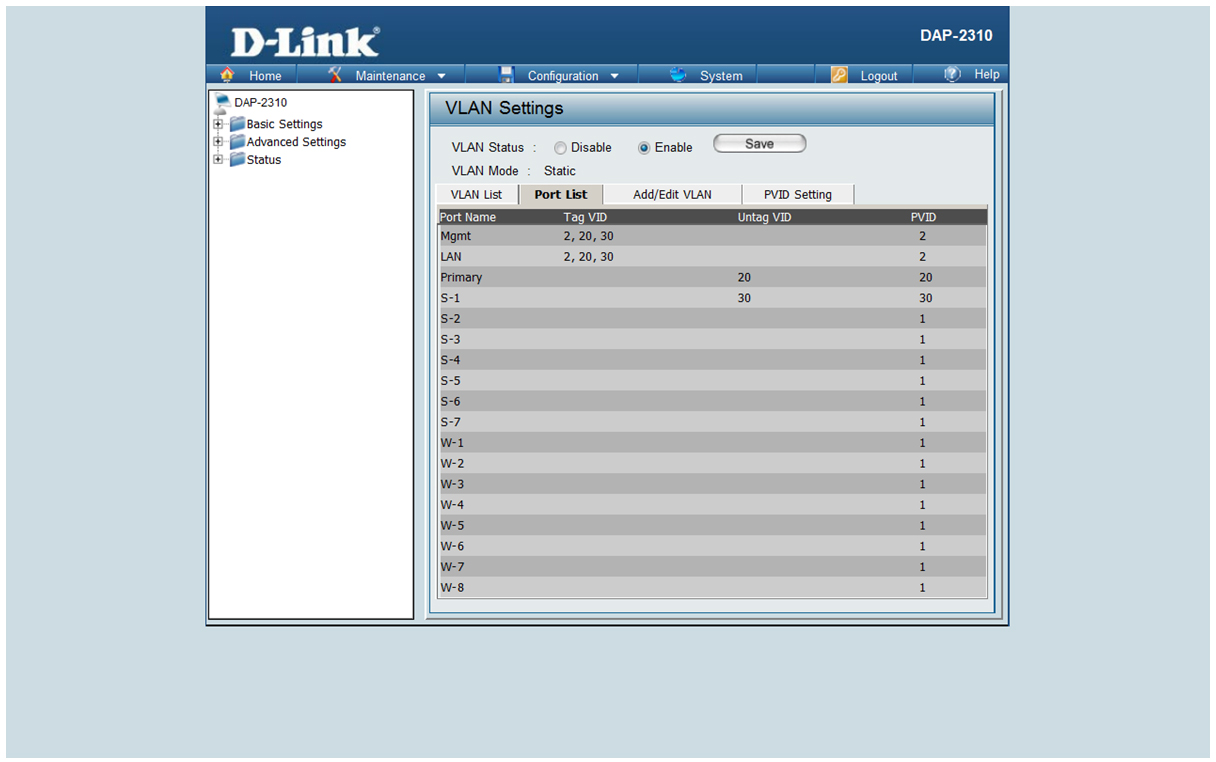
Task: Click the Primary port row
Action: [712, 277]
